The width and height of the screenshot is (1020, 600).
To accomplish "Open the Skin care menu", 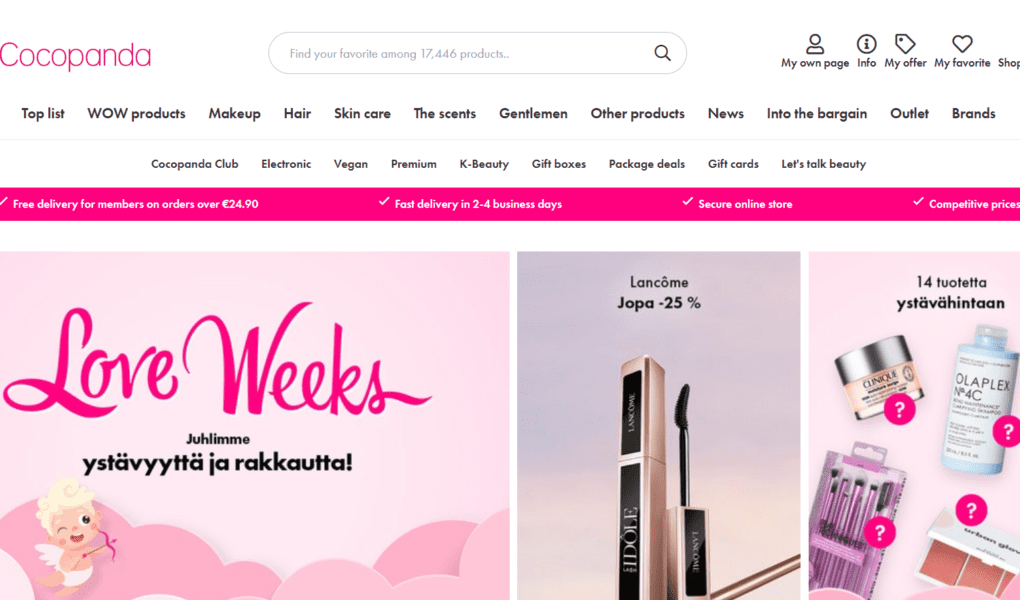I will [362, 113].
